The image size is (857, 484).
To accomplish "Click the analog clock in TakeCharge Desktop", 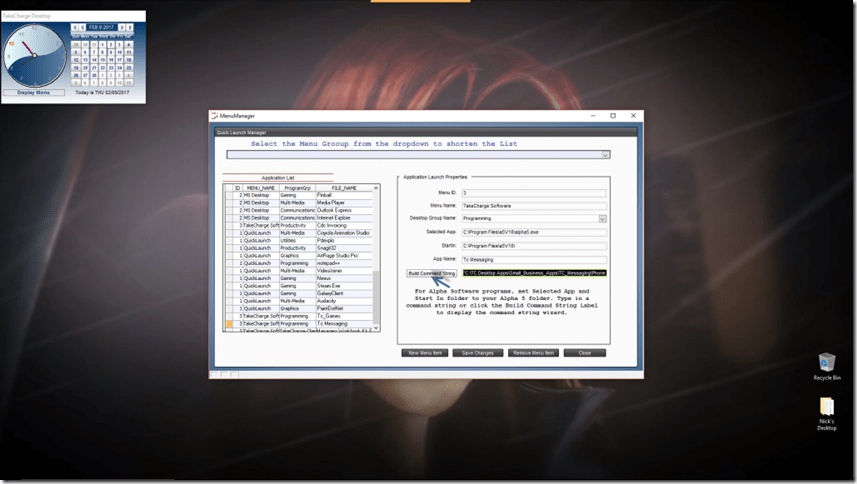I will [x=34, y=55].
